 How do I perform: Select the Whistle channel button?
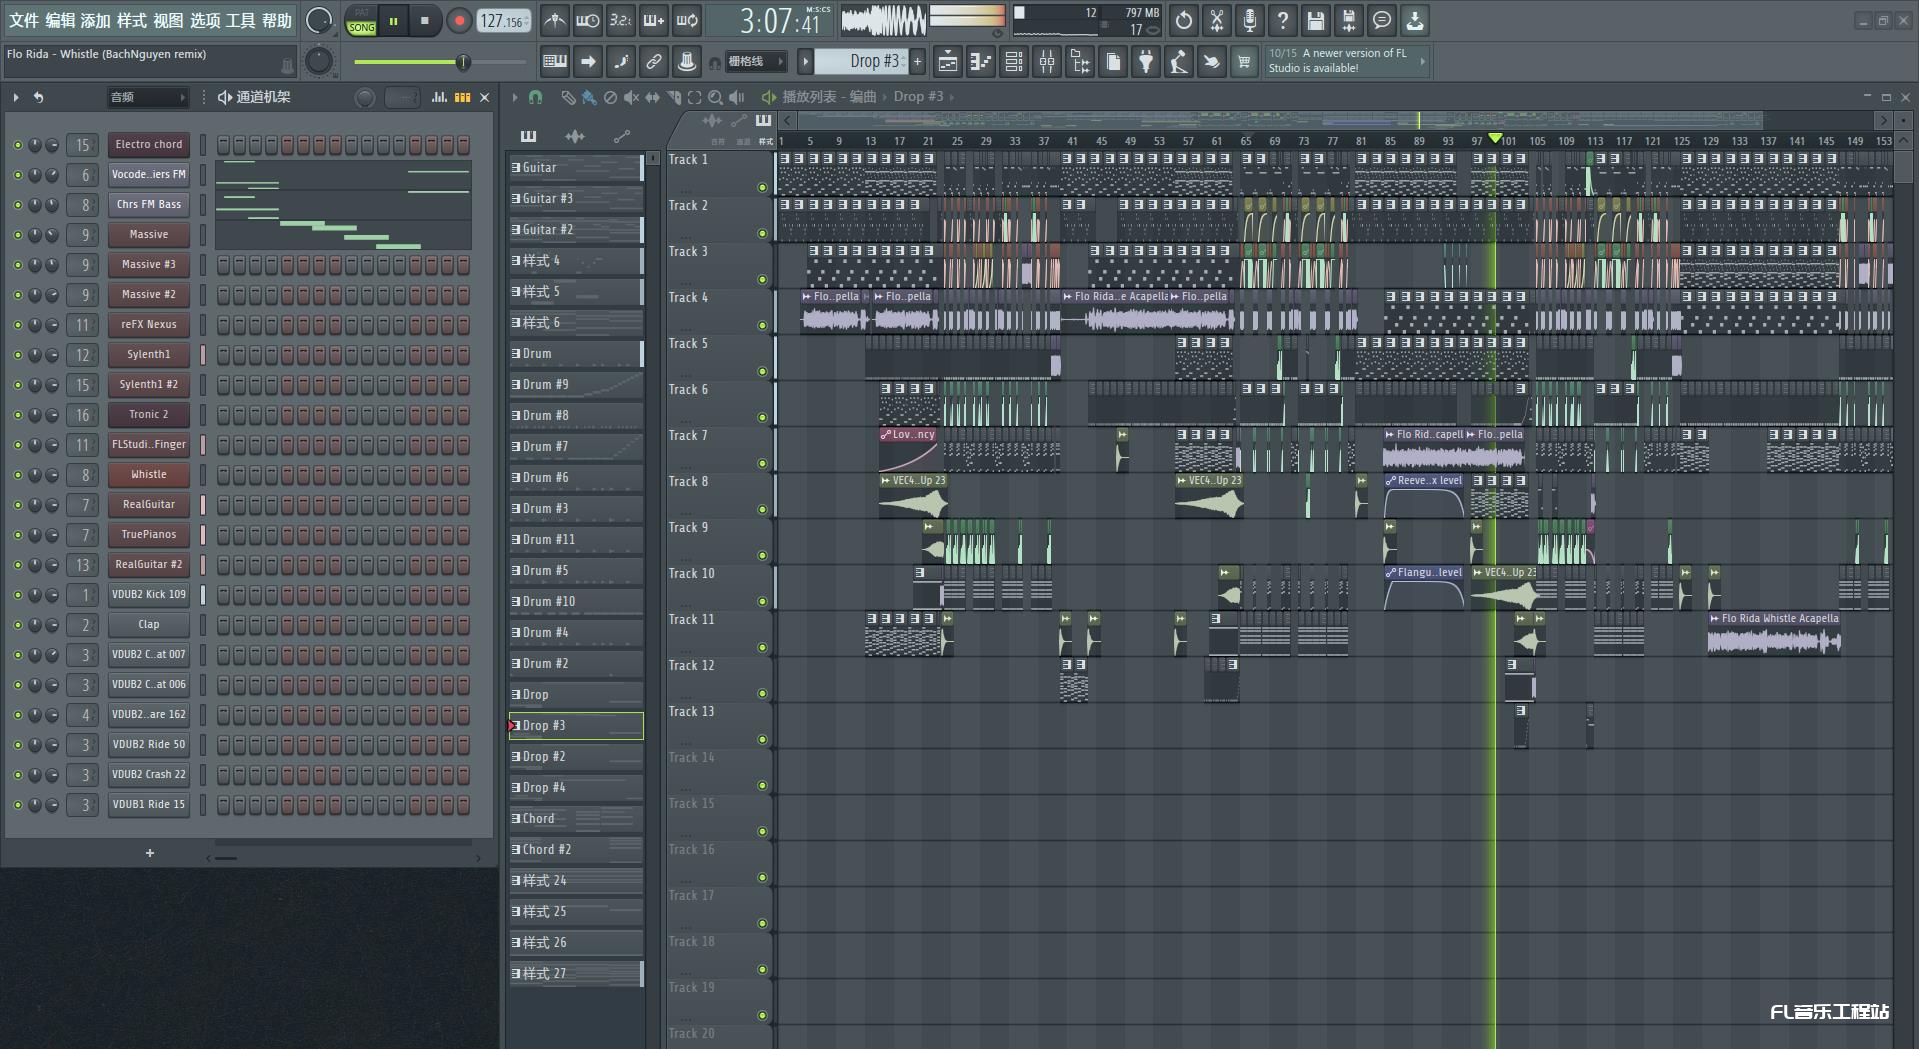point(149,475)
